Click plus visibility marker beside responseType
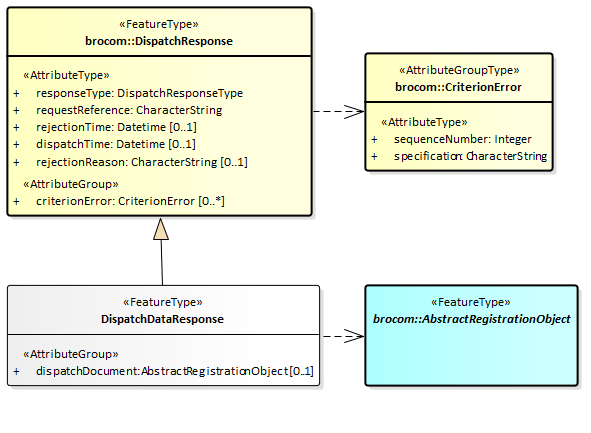Viewport: 591px width, 433px height. (16, 93)
